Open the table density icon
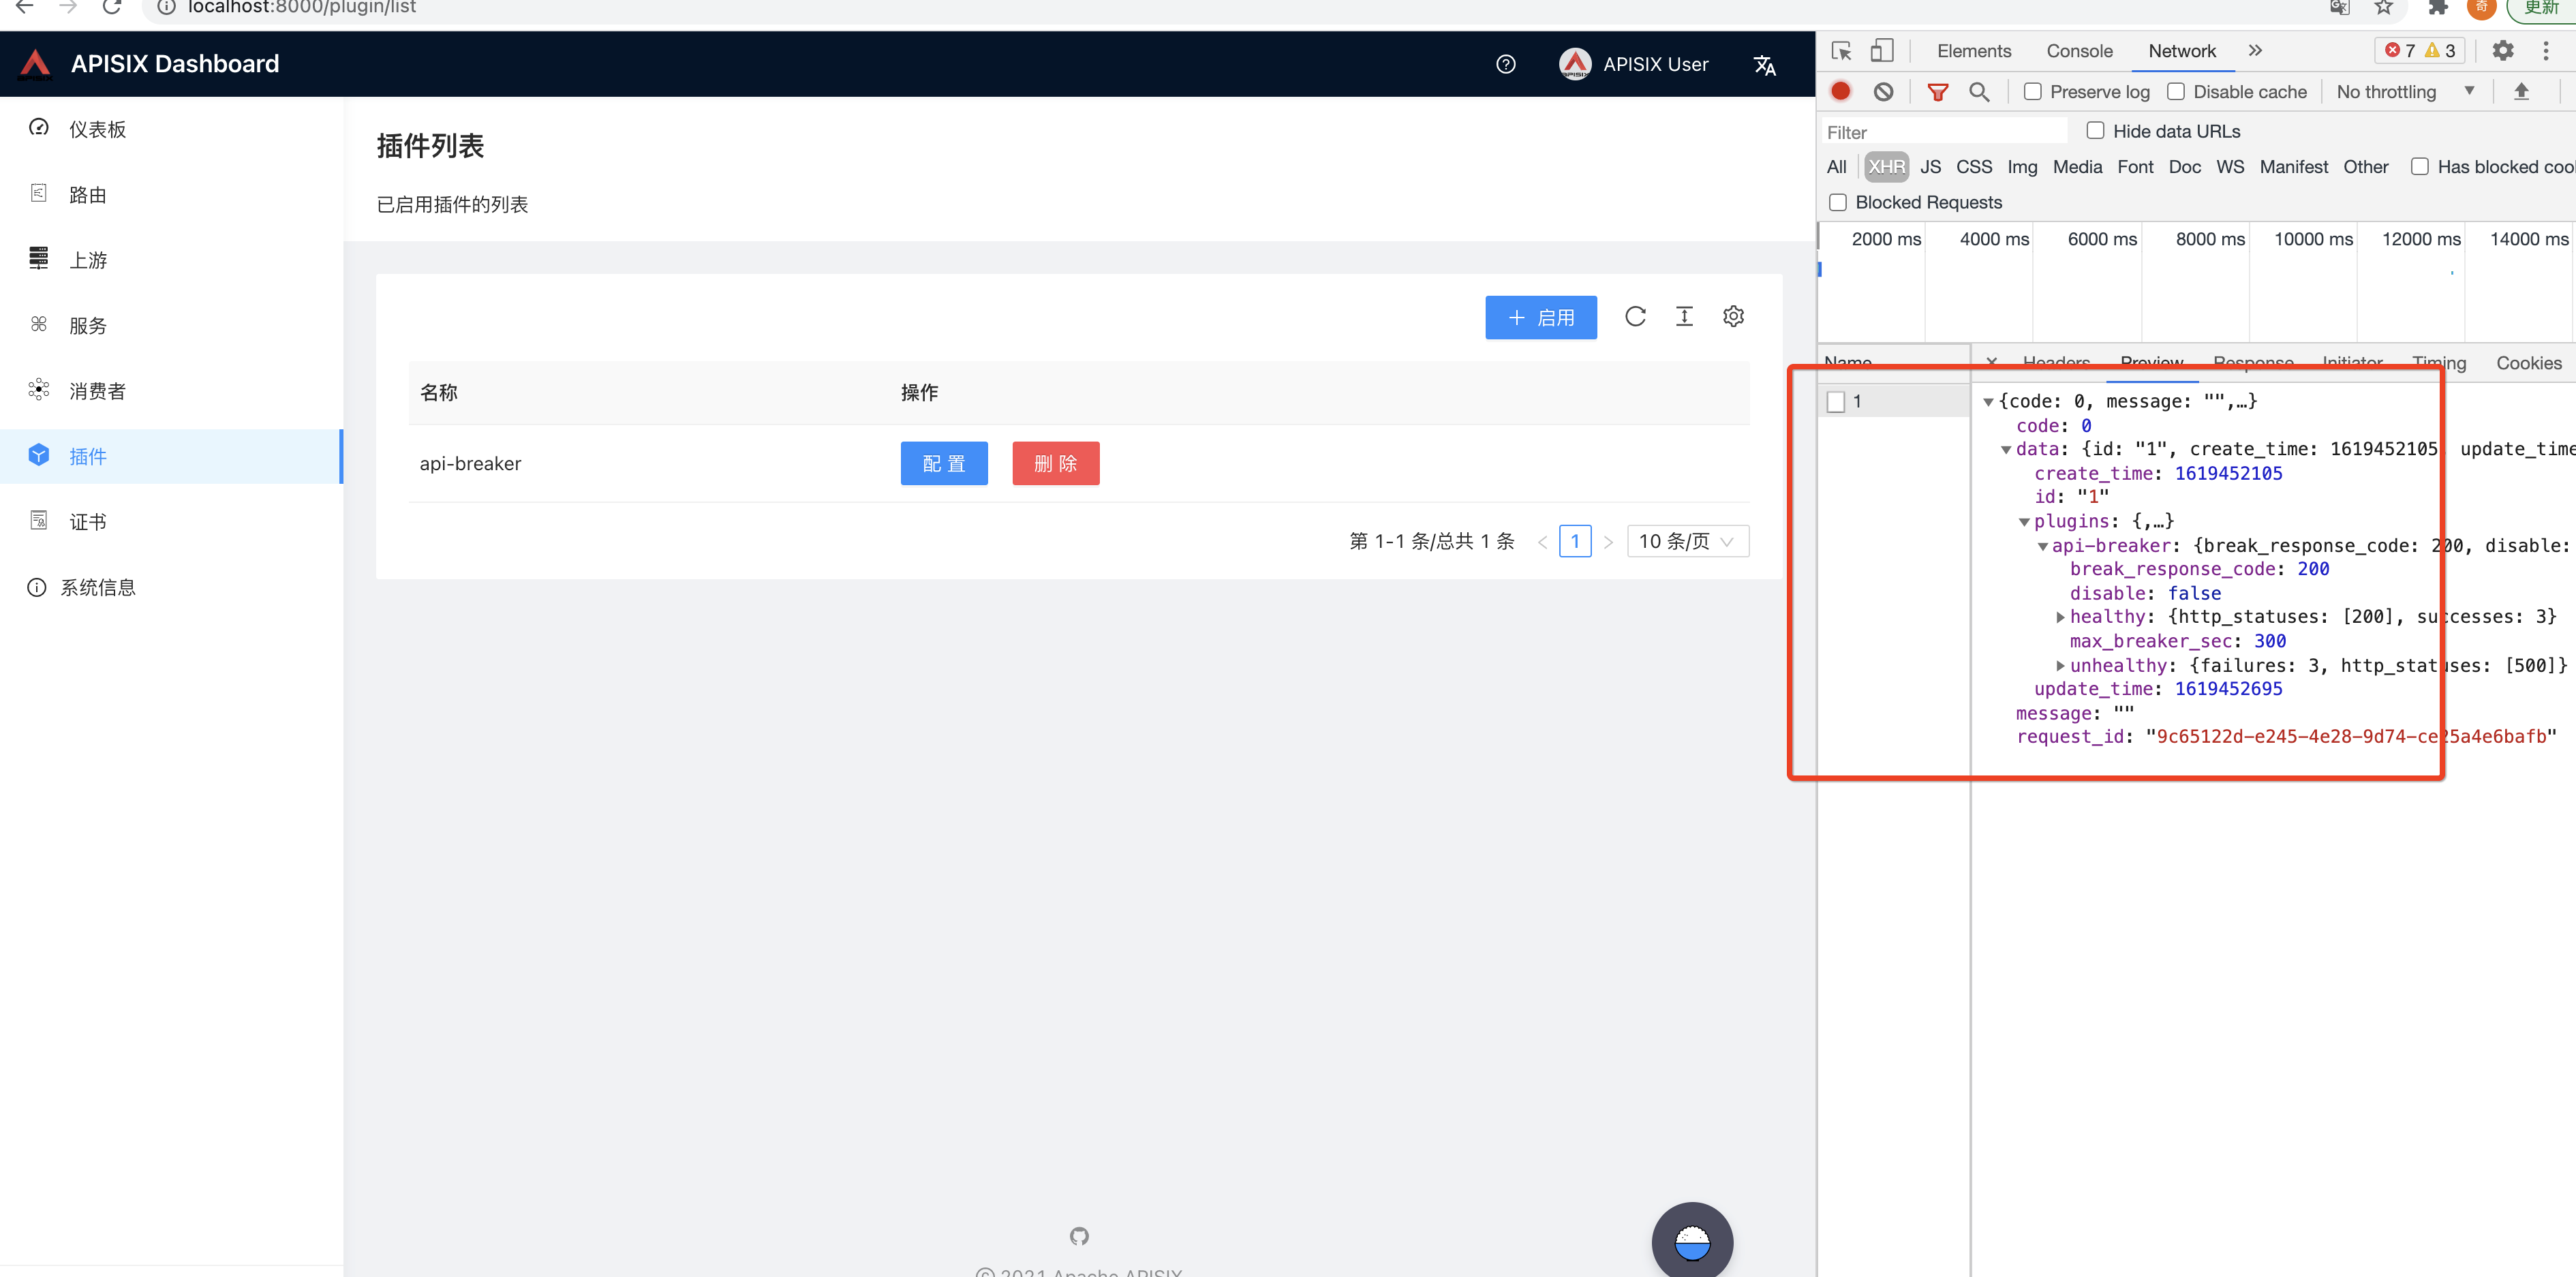 (1684, 317)
